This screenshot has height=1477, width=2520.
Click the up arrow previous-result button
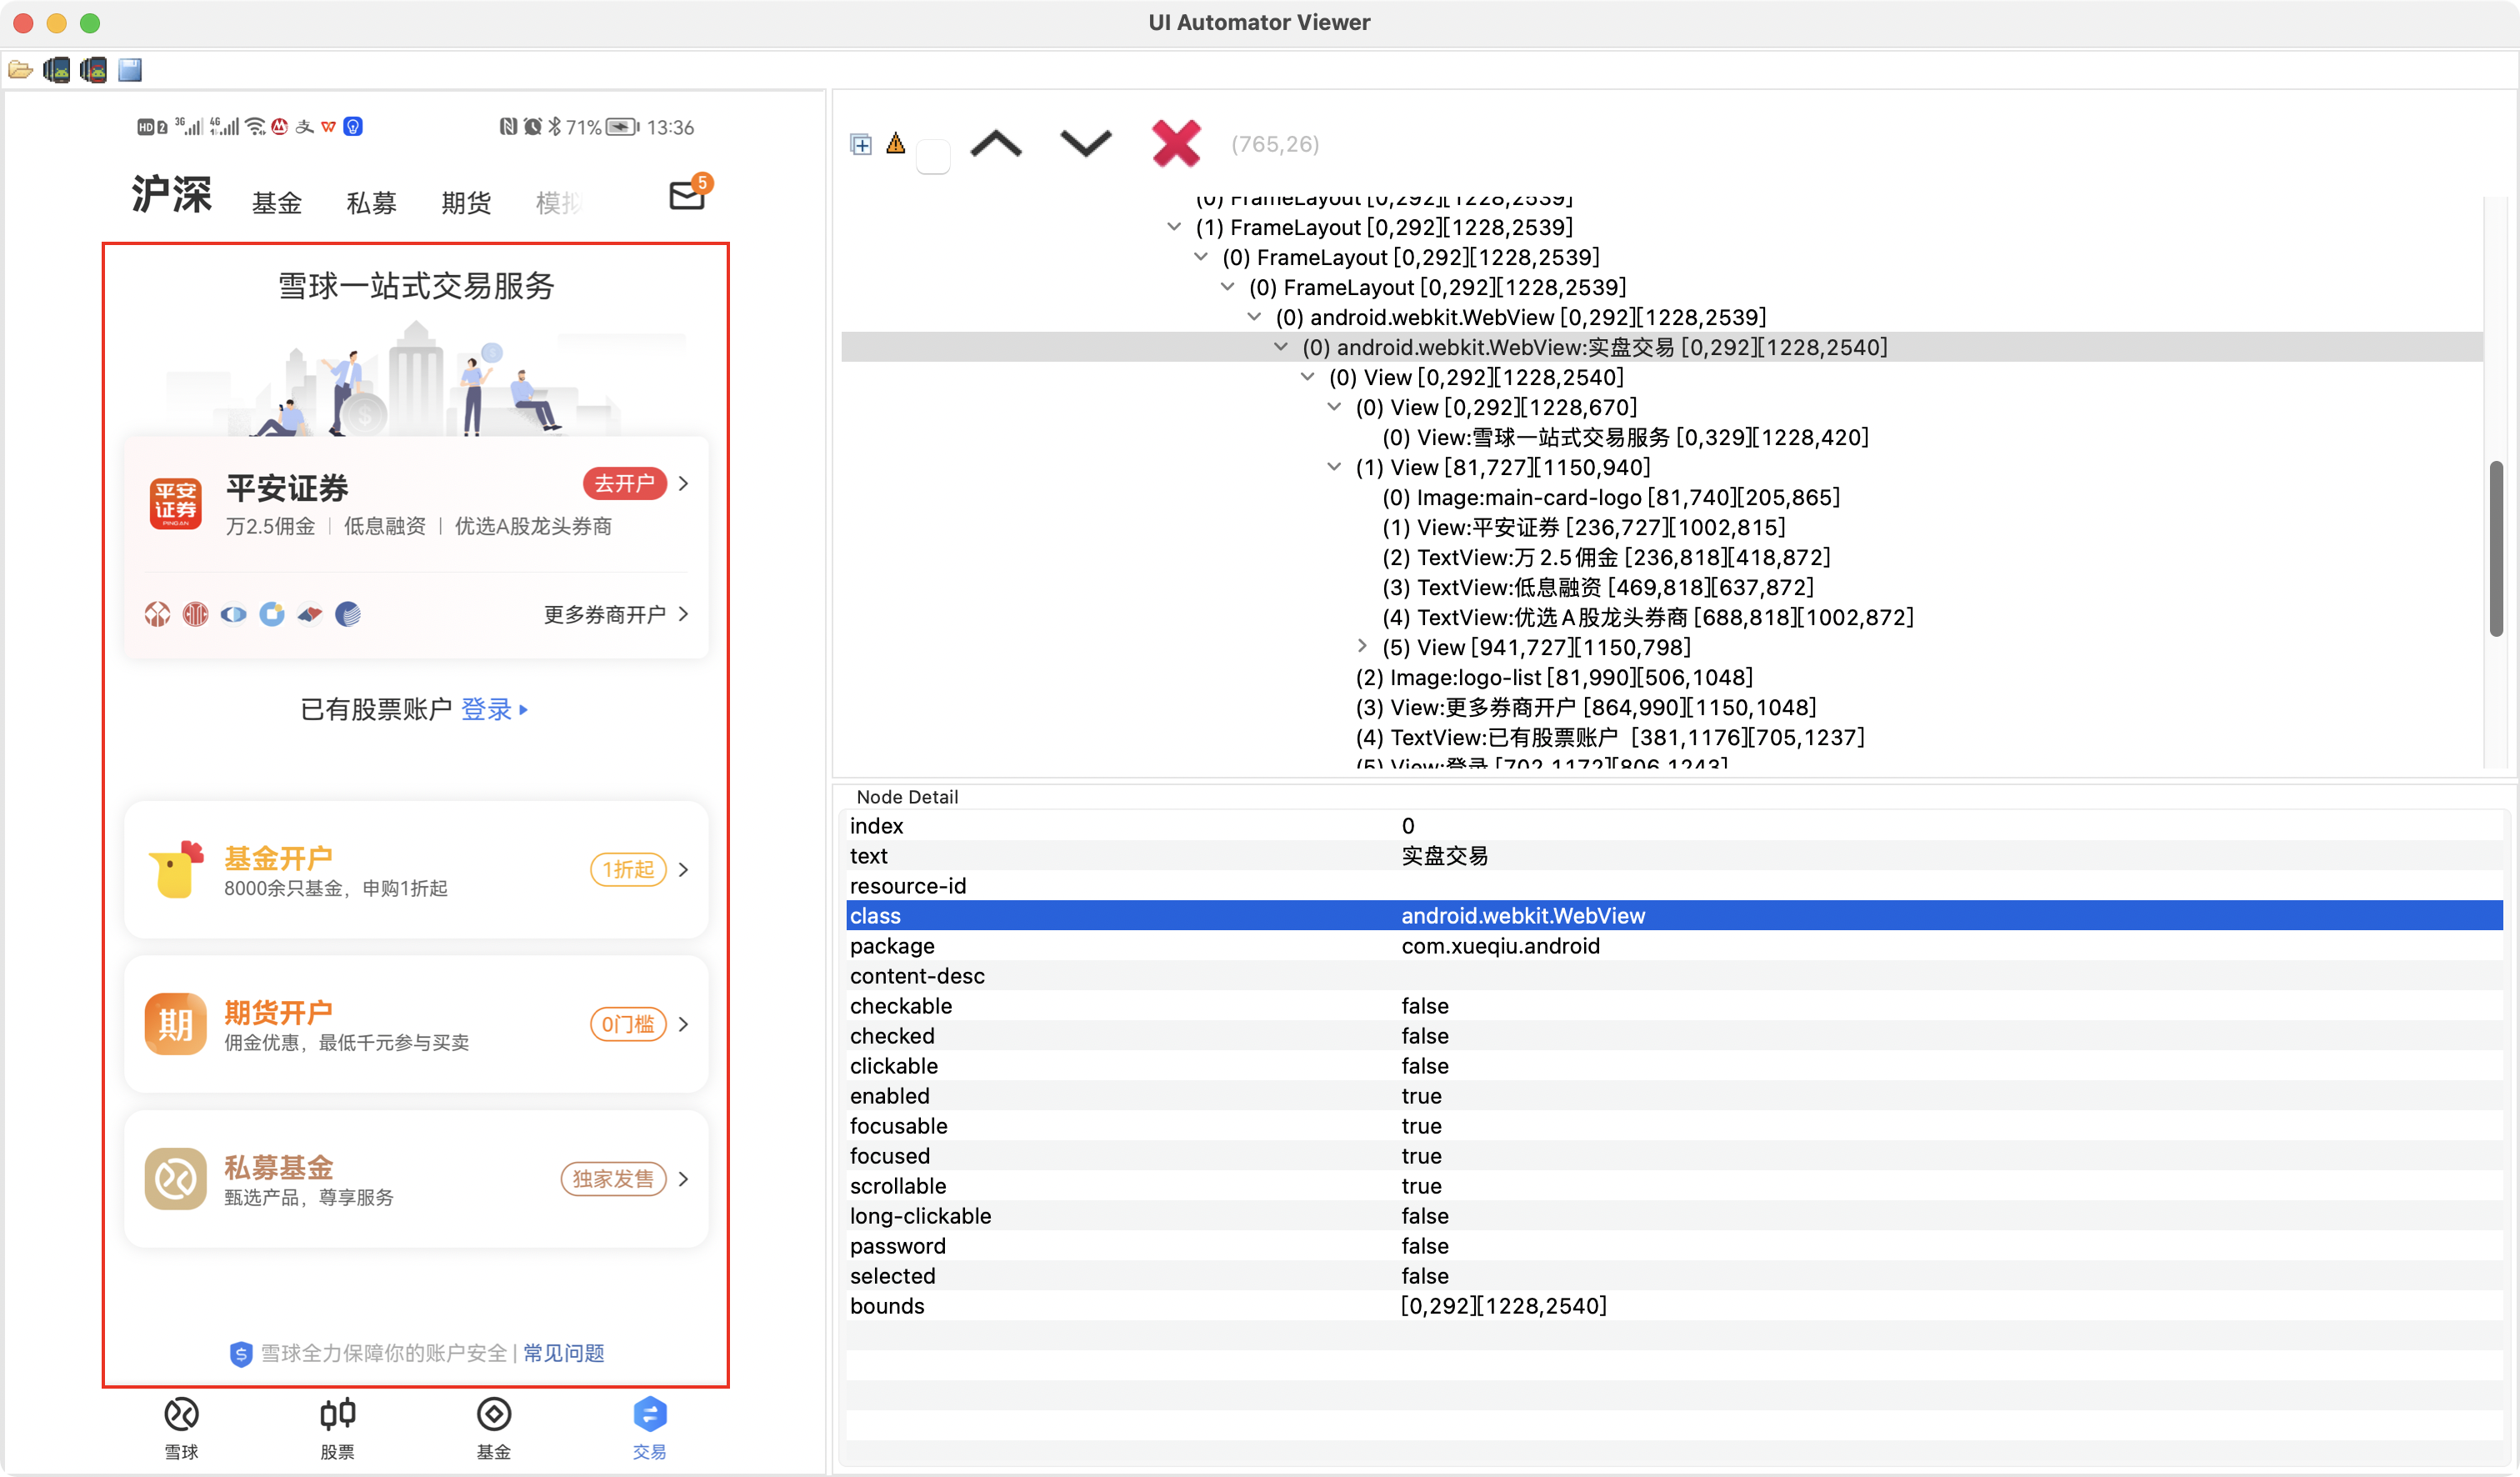pos(996,145)
